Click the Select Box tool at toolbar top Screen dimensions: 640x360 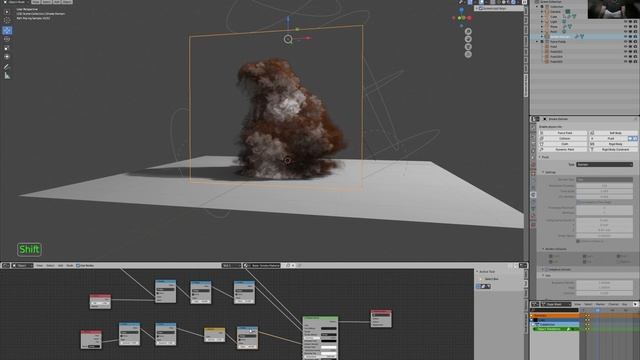click(7, 11)
